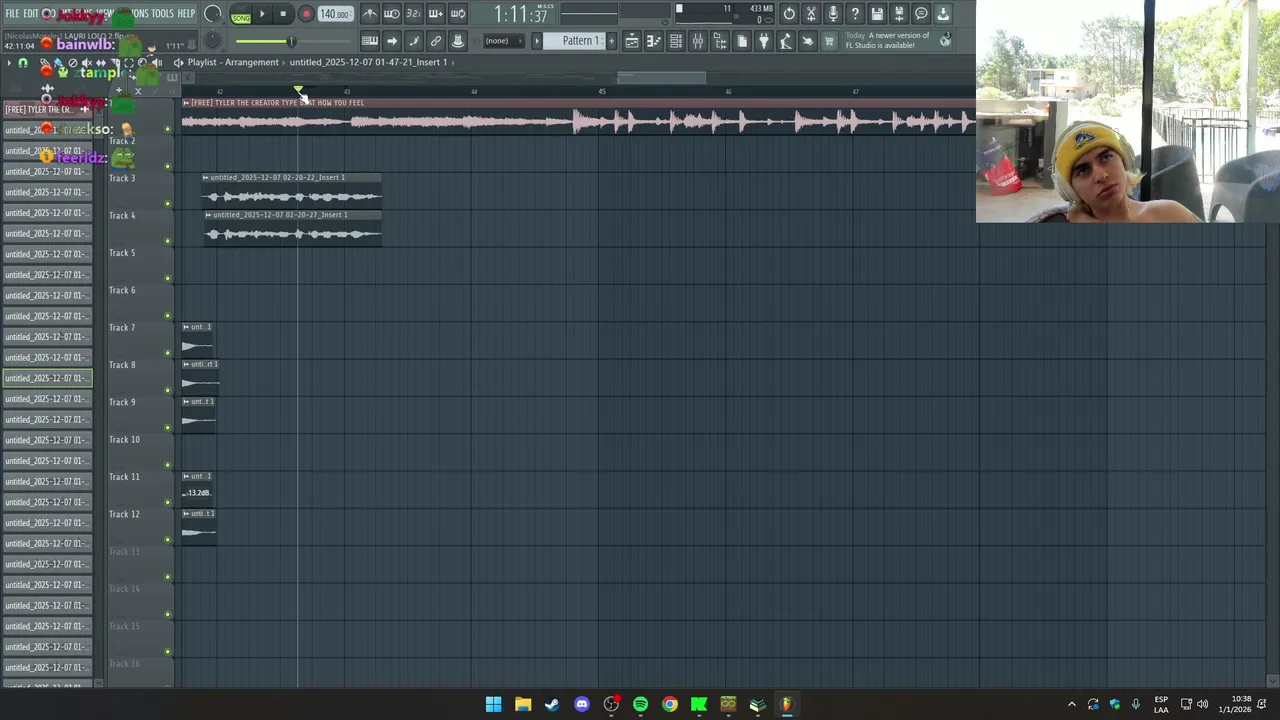This screenshot has height=720, width=1280.
Task: Expand the Playlist - Arrangement breadcrumb
Action: coord(233,62)
